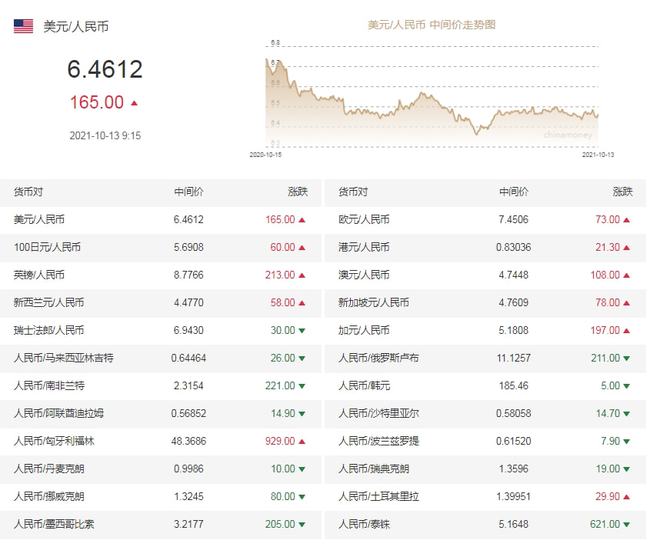Click left 货币对 column header
The width and height of the screenshot is (650, 547).
tap(28, 192)
